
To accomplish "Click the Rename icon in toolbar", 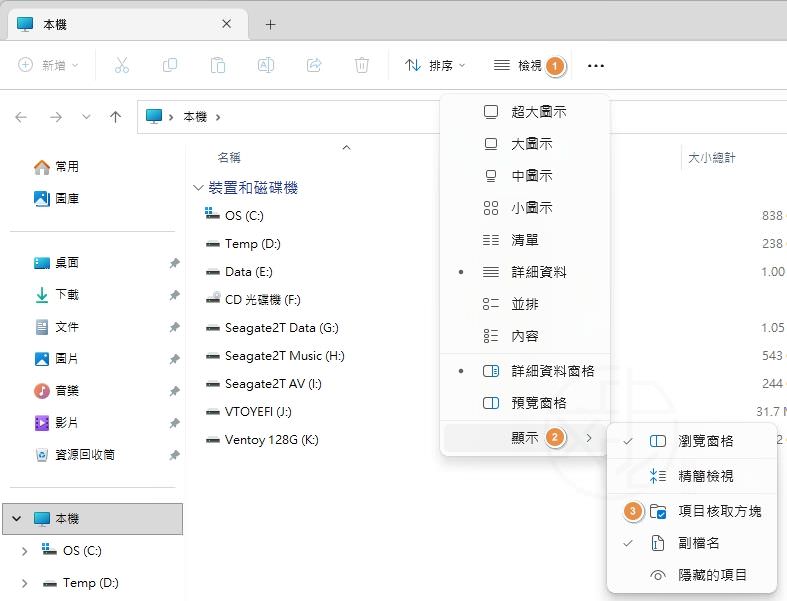I will (266, 65).
